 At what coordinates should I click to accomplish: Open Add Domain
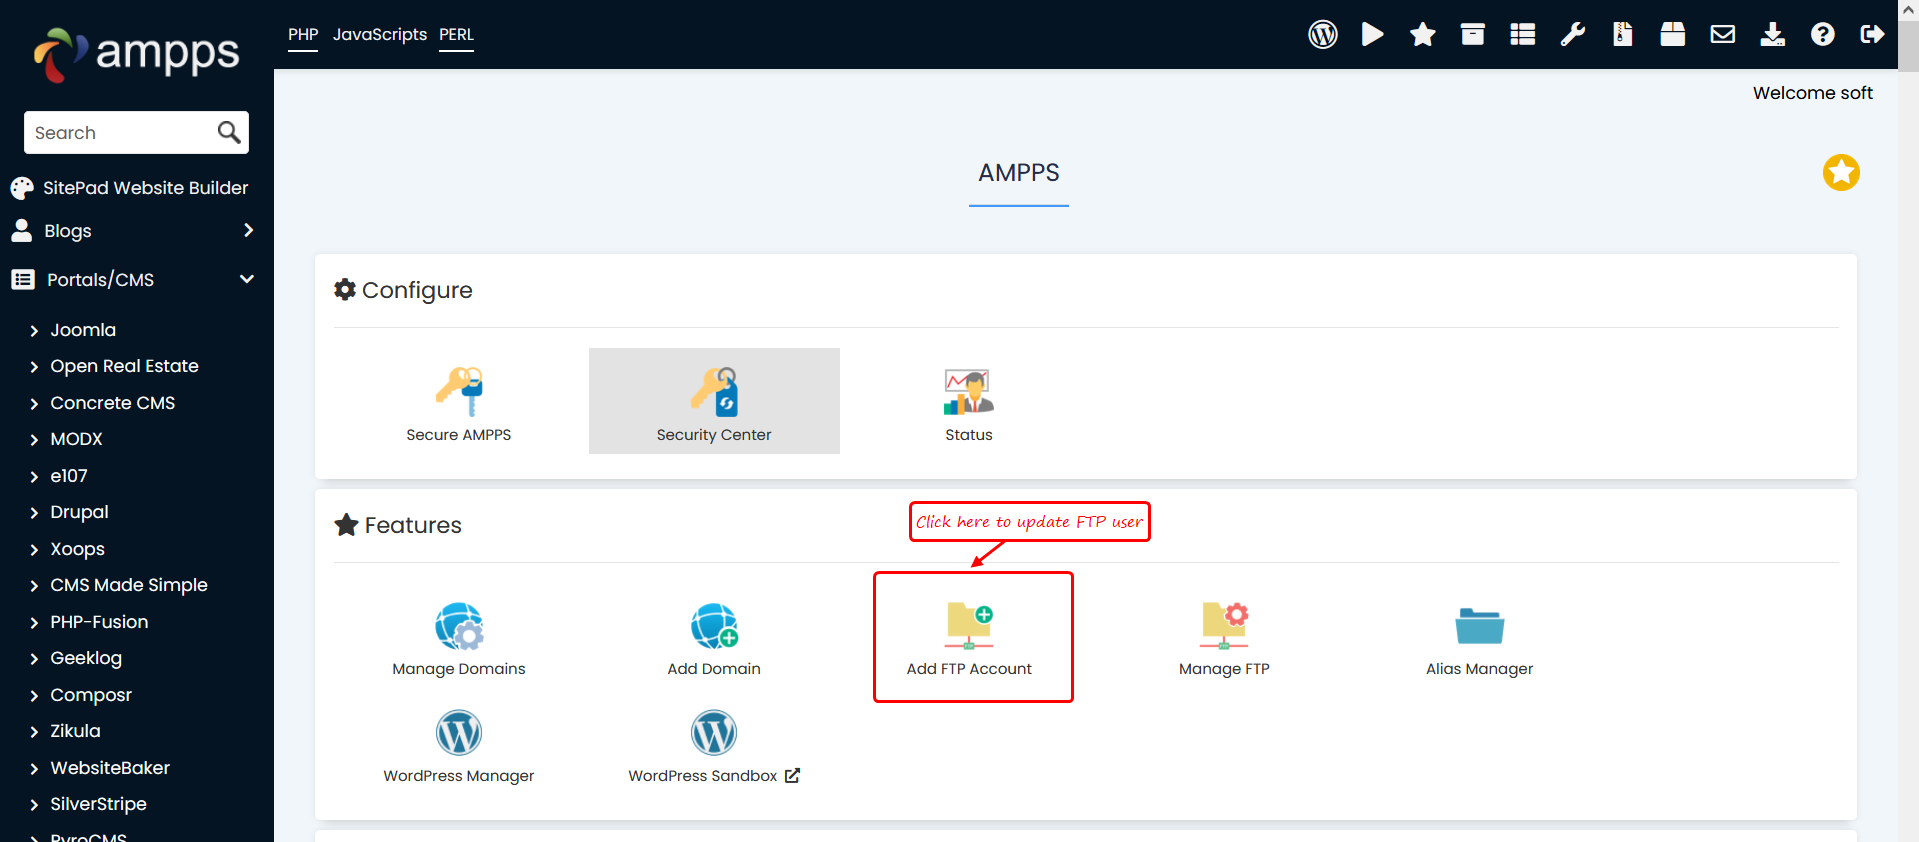(x=714, y=639)
